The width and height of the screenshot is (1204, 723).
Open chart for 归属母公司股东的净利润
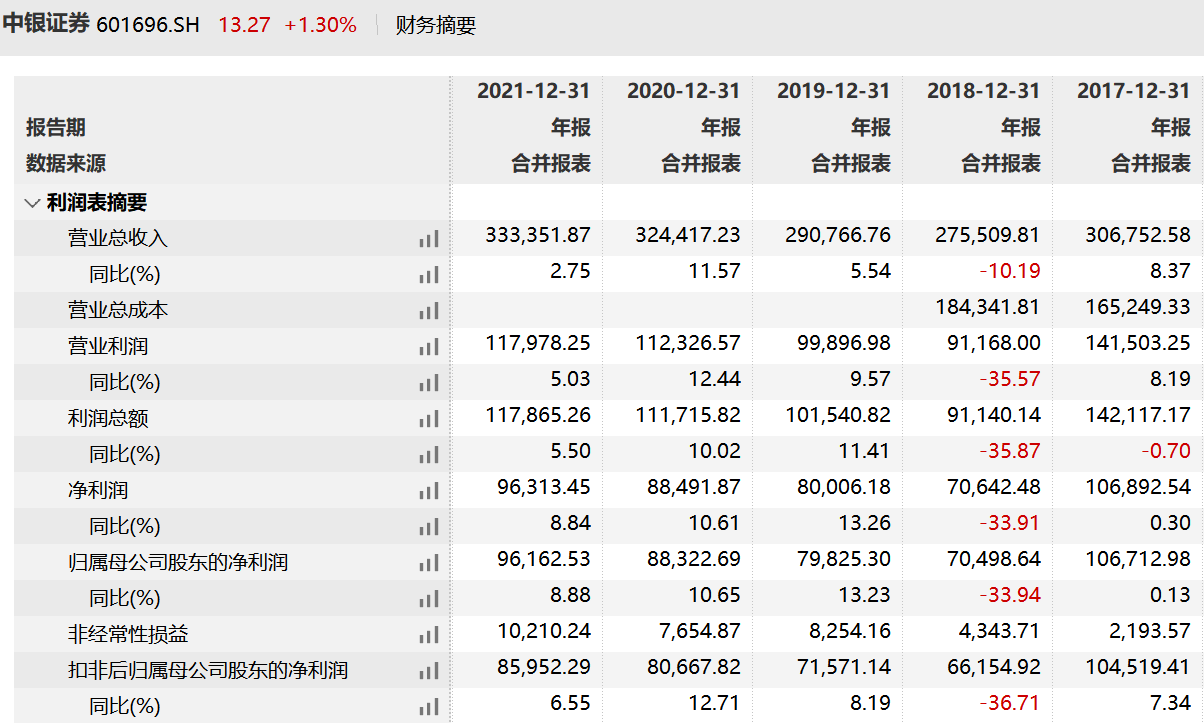click(x=429, y=563)
